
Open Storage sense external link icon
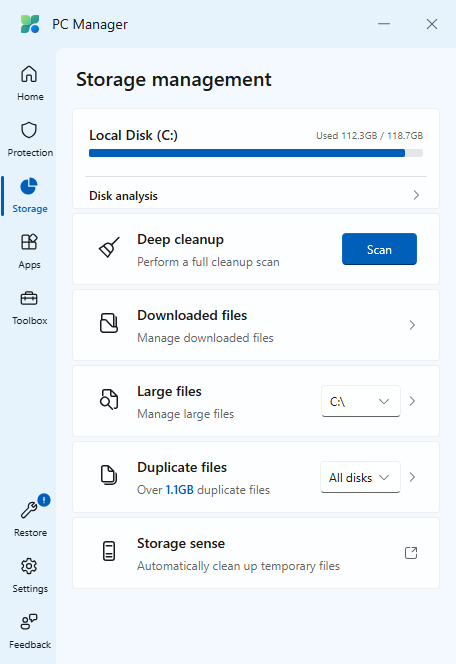[411, 553]
